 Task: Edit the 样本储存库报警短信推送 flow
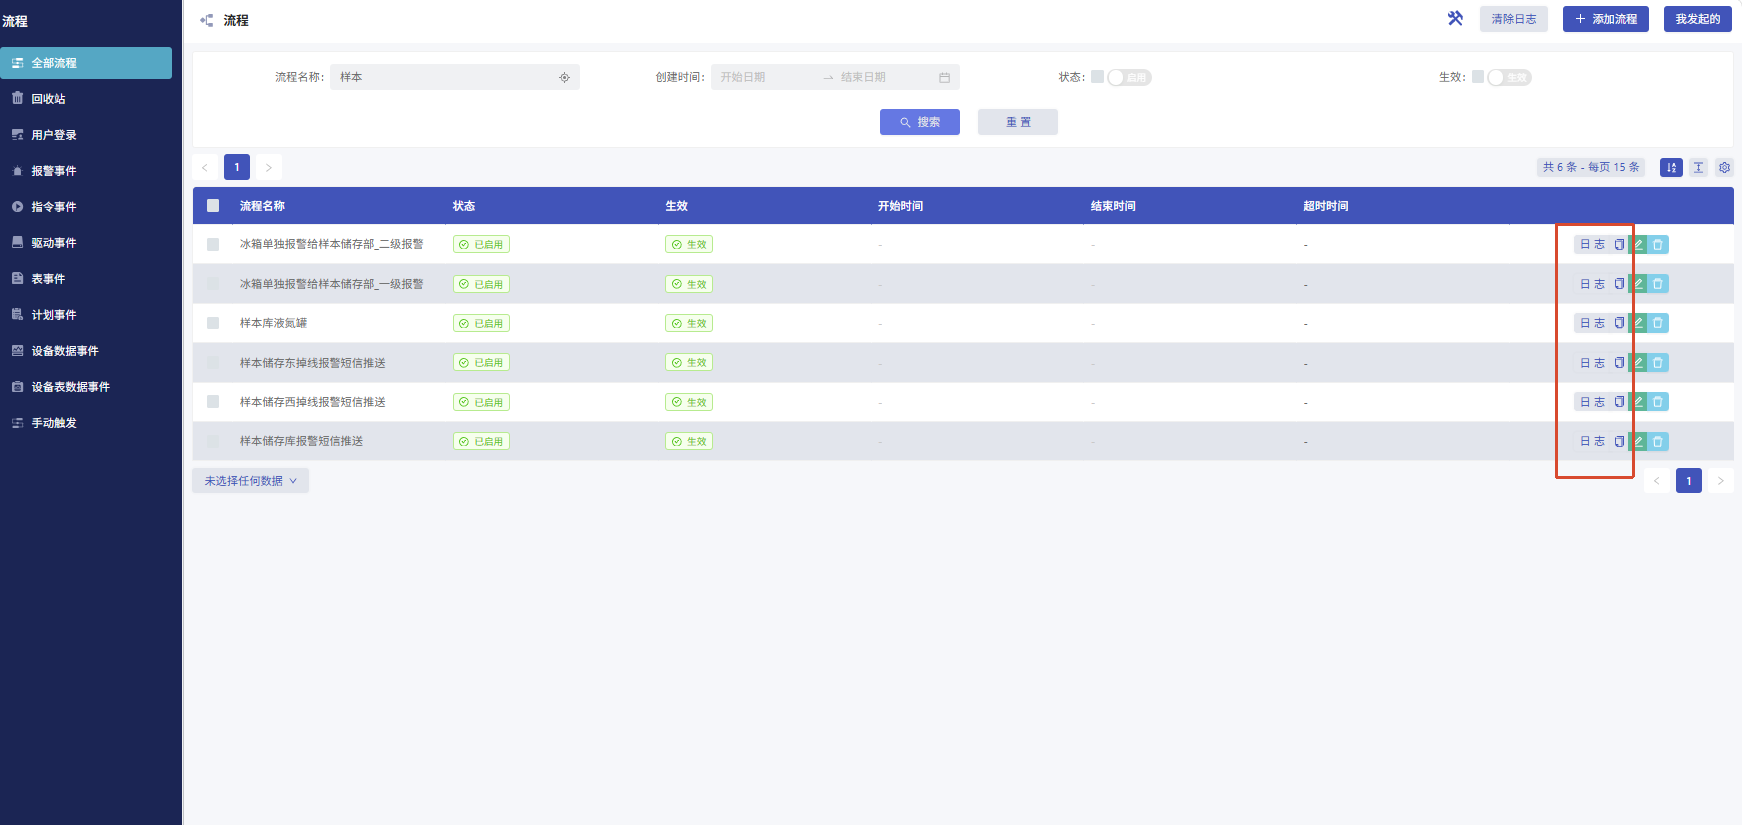(1638, 441)
